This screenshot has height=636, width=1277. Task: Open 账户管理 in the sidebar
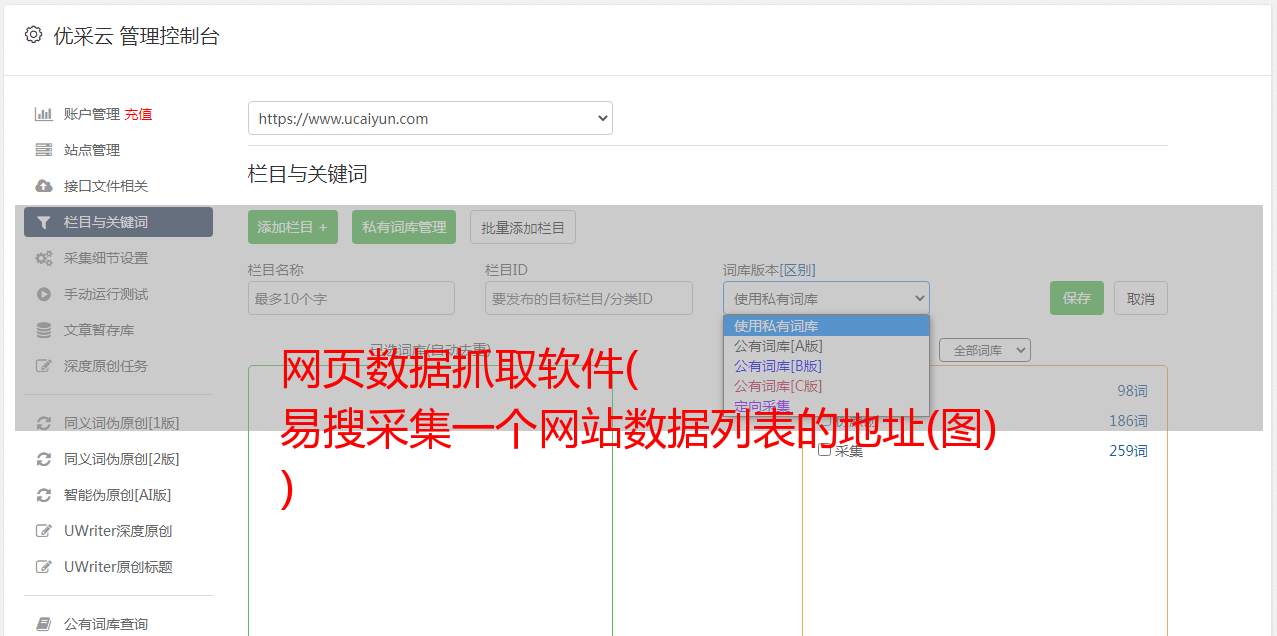pos(92,114)
